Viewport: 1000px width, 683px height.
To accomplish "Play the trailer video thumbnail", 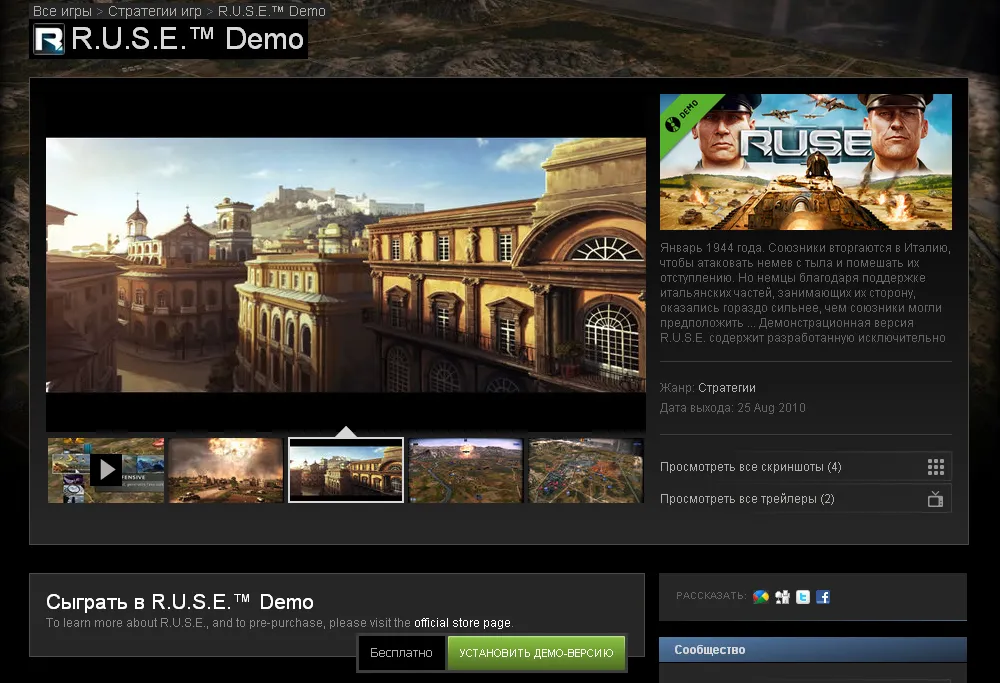I will 106,470.
